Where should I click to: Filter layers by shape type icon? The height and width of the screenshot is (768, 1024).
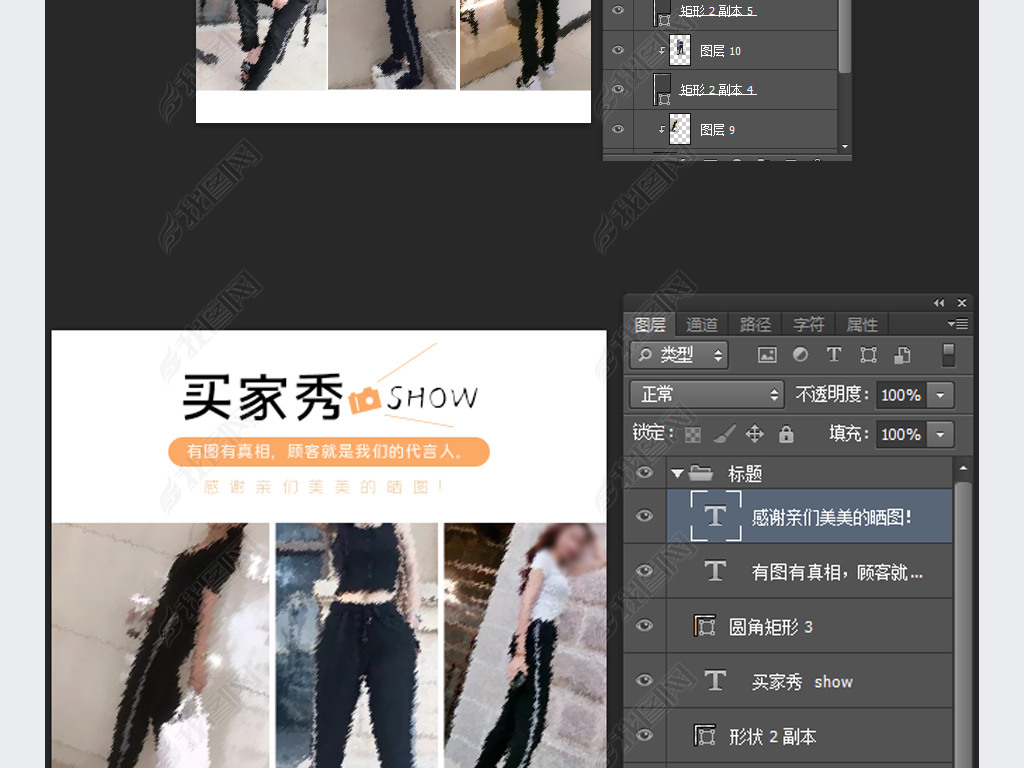868,355
